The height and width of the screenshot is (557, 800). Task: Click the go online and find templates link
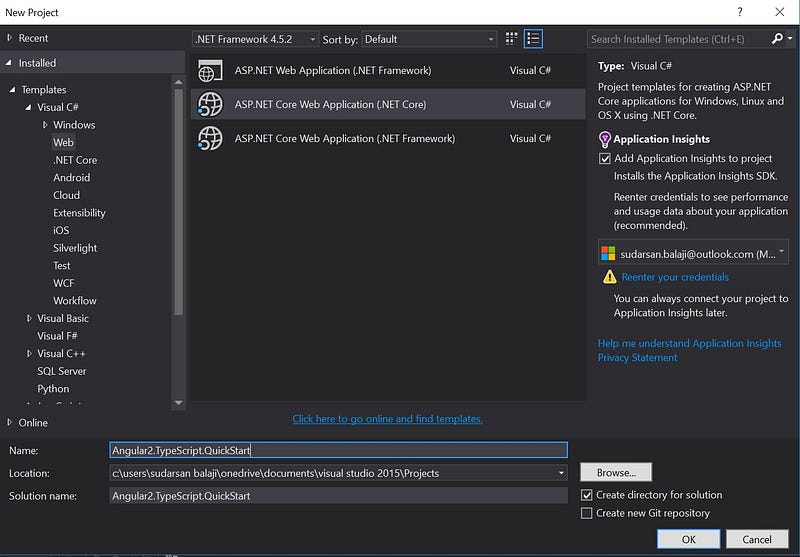click(x=387, y=419)
